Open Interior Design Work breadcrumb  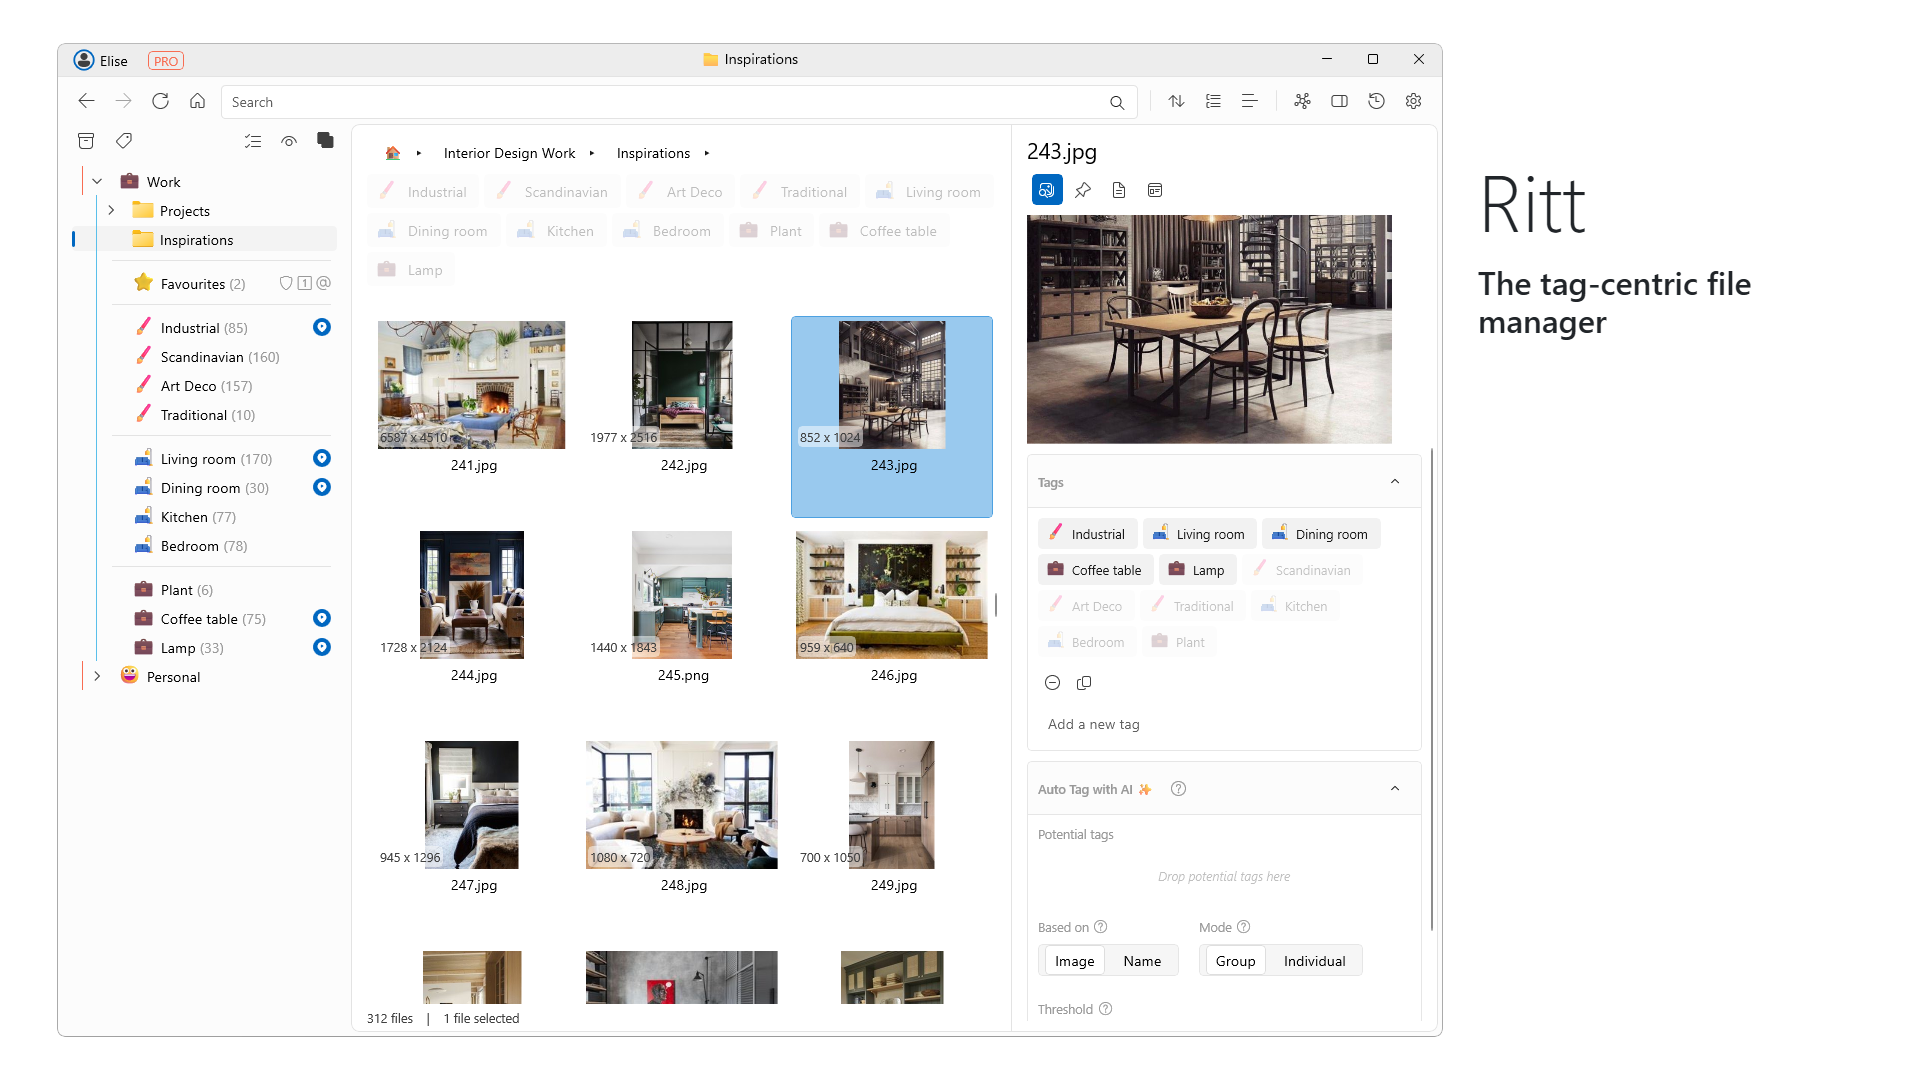click(x=509, y=153)
